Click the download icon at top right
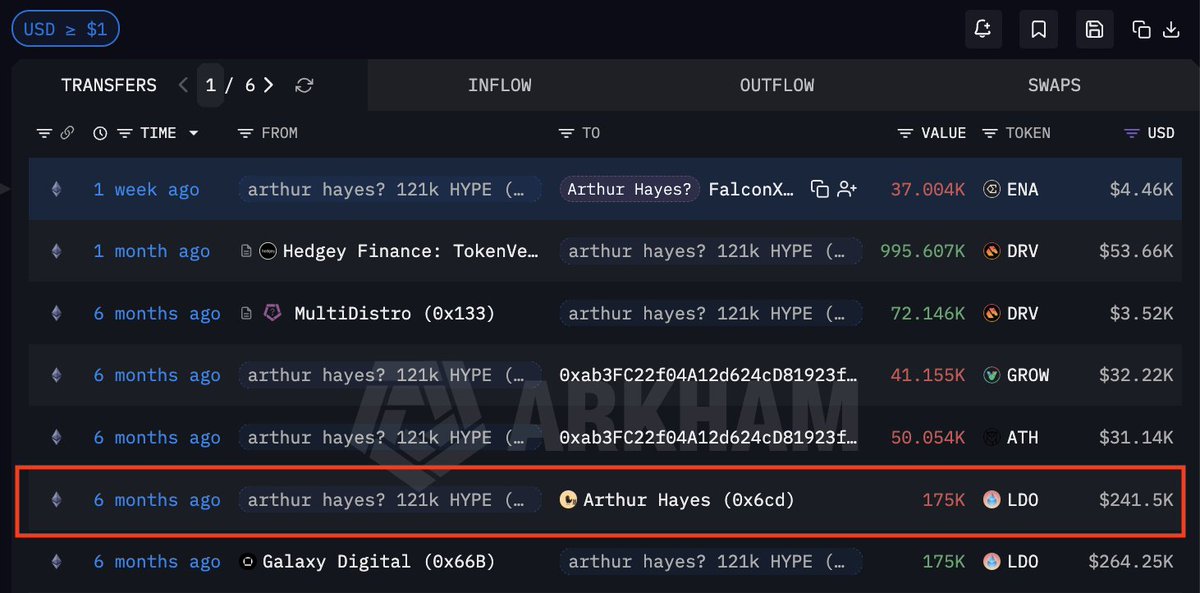Viewport: 1200px width, 593px height. (1171, 29)
